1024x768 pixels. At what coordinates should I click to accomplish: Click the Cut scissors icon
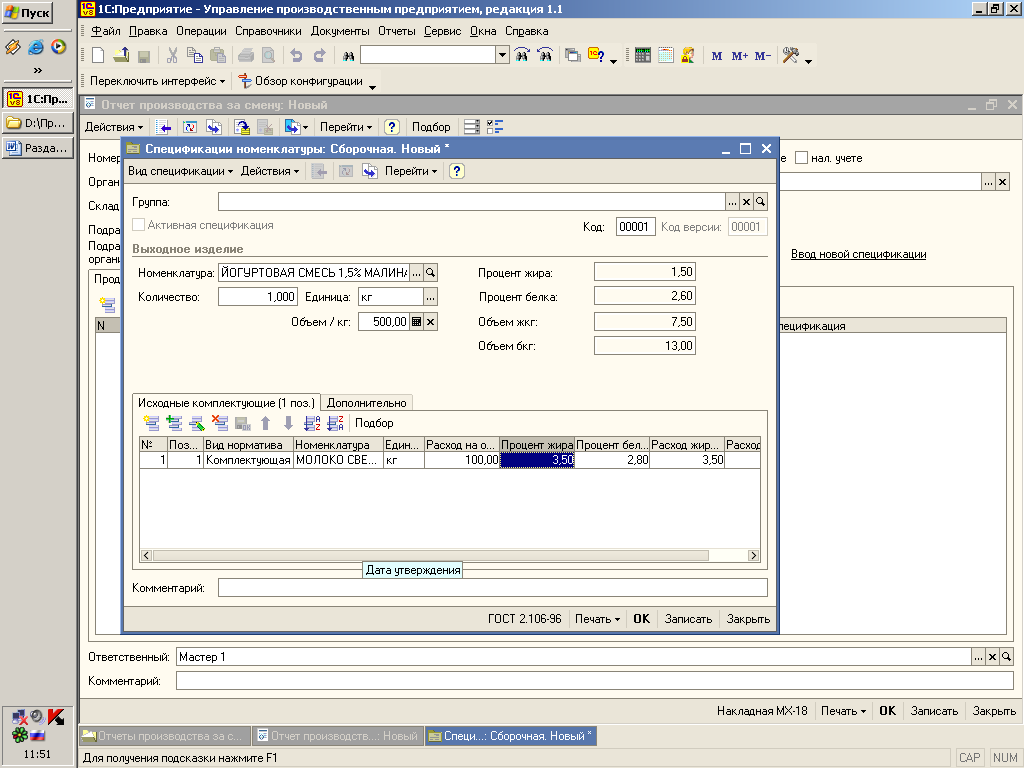[172, 56]
